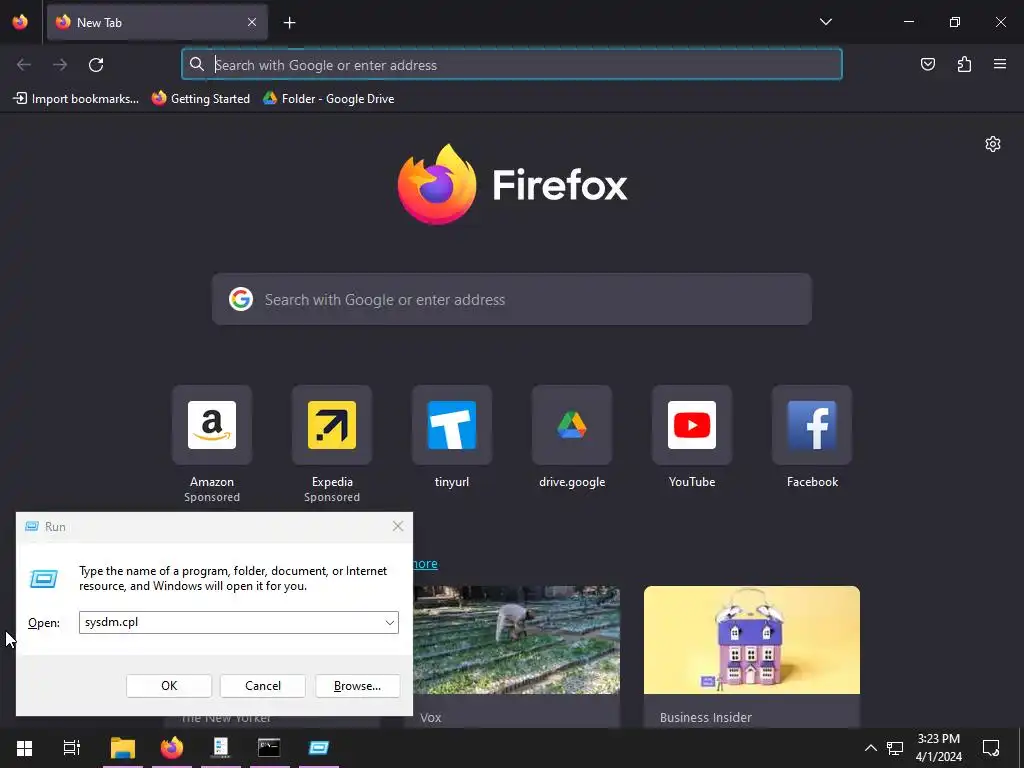Open File Explorer from the taskbar
Screen dimensions: 1024x768
[122, 748]
